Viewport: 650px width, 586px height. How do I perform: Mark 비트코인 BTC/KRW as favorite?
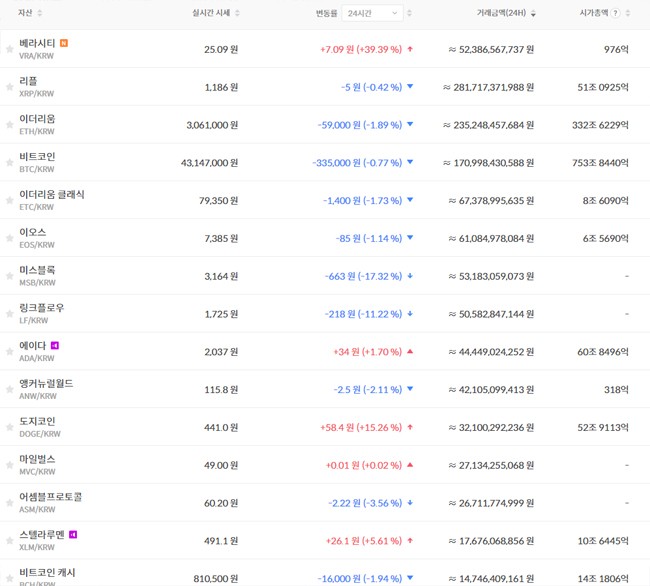pyautogui.click(x=9, y=162)
